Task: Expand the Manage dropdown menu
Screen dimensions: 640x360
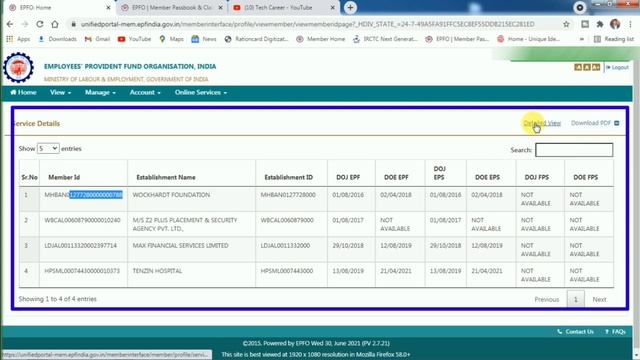Action: tap(100, 93)
